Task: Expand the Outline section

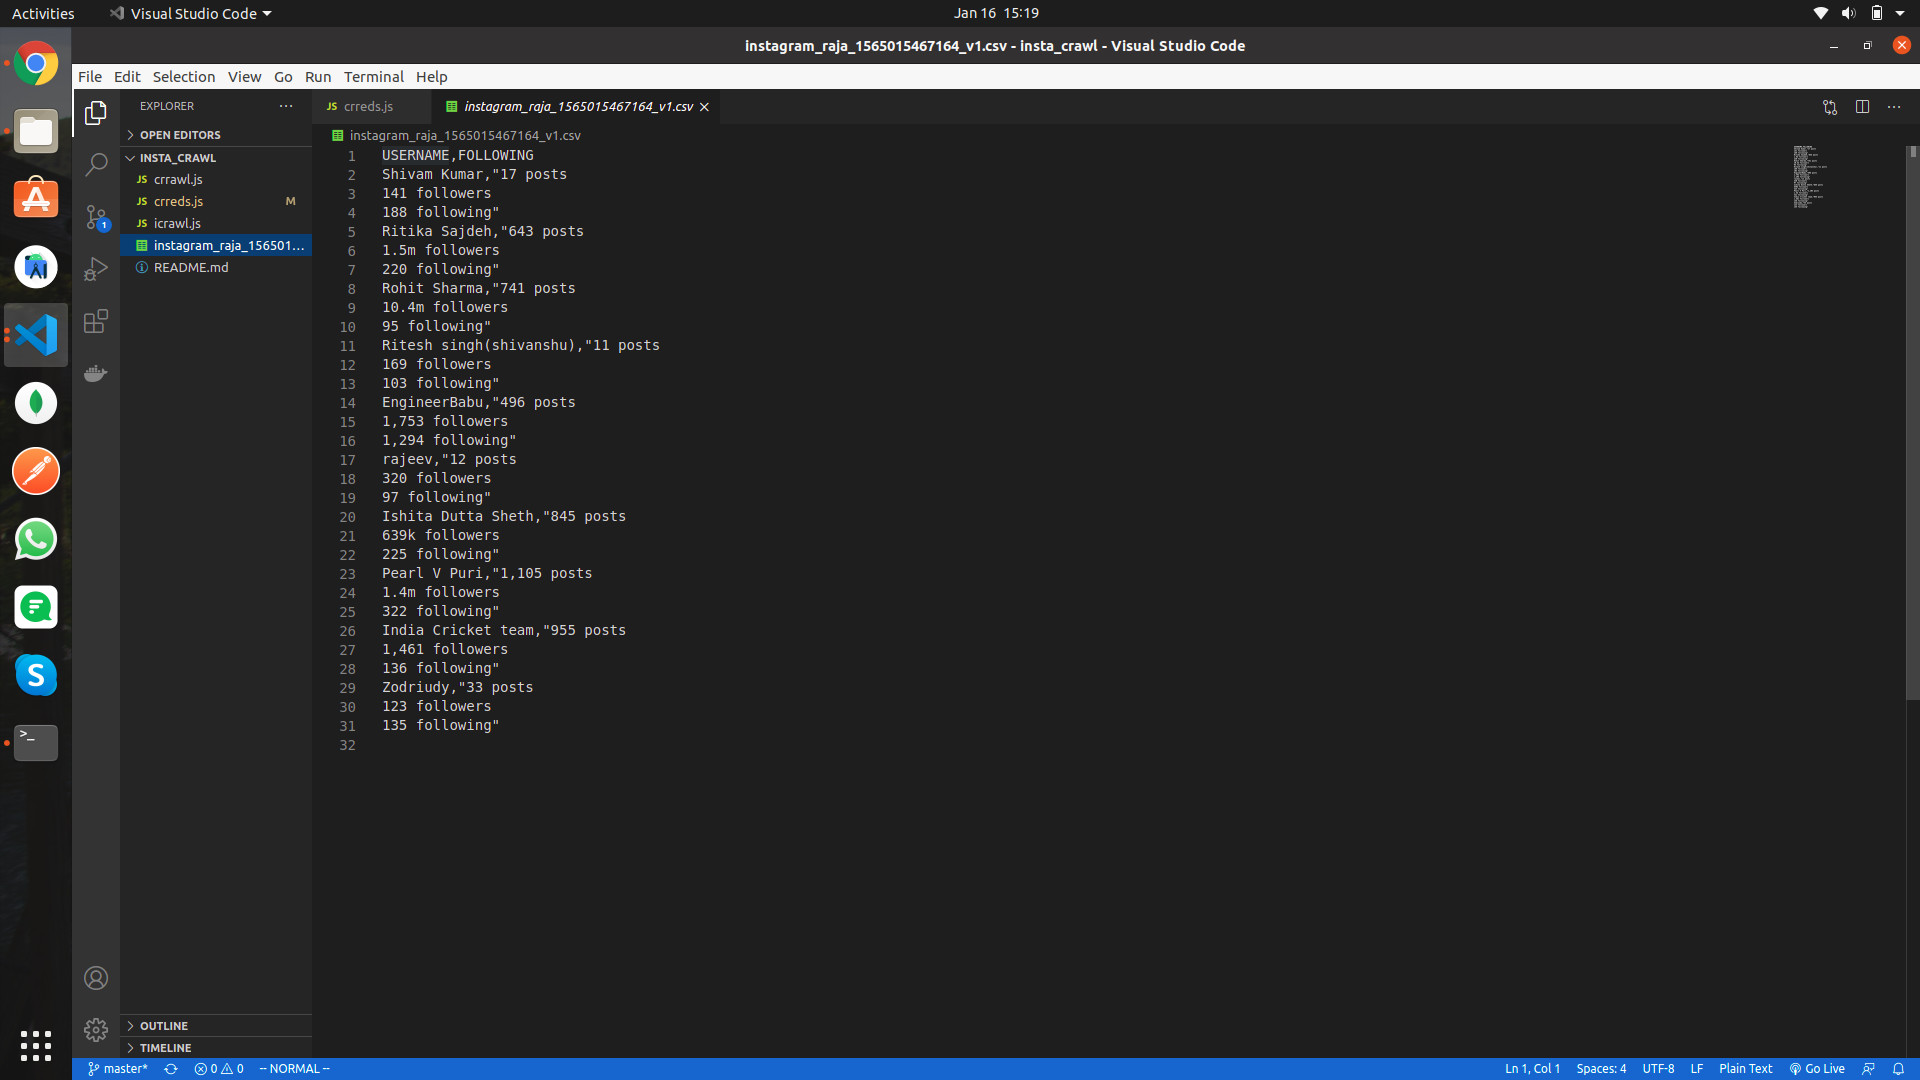Action: click(x=164, y=1026)
